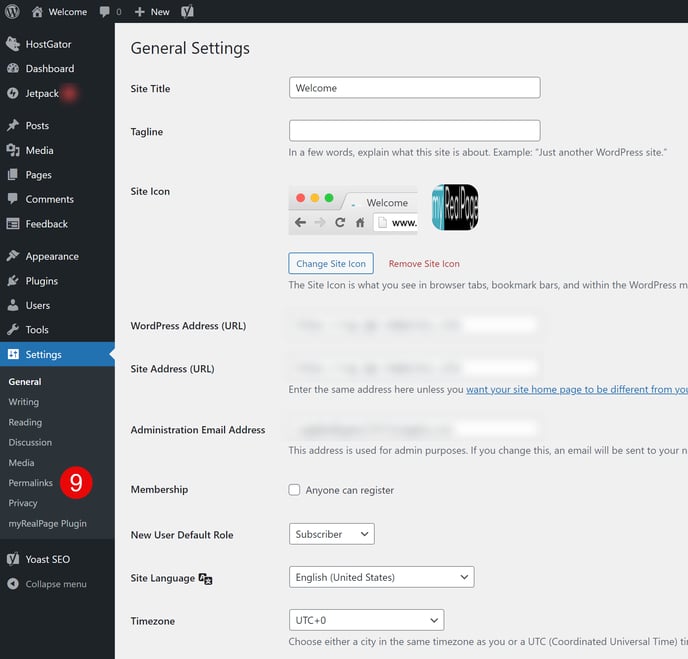
Task: Open the Media settings submenu item
Action: pos(22,462)
